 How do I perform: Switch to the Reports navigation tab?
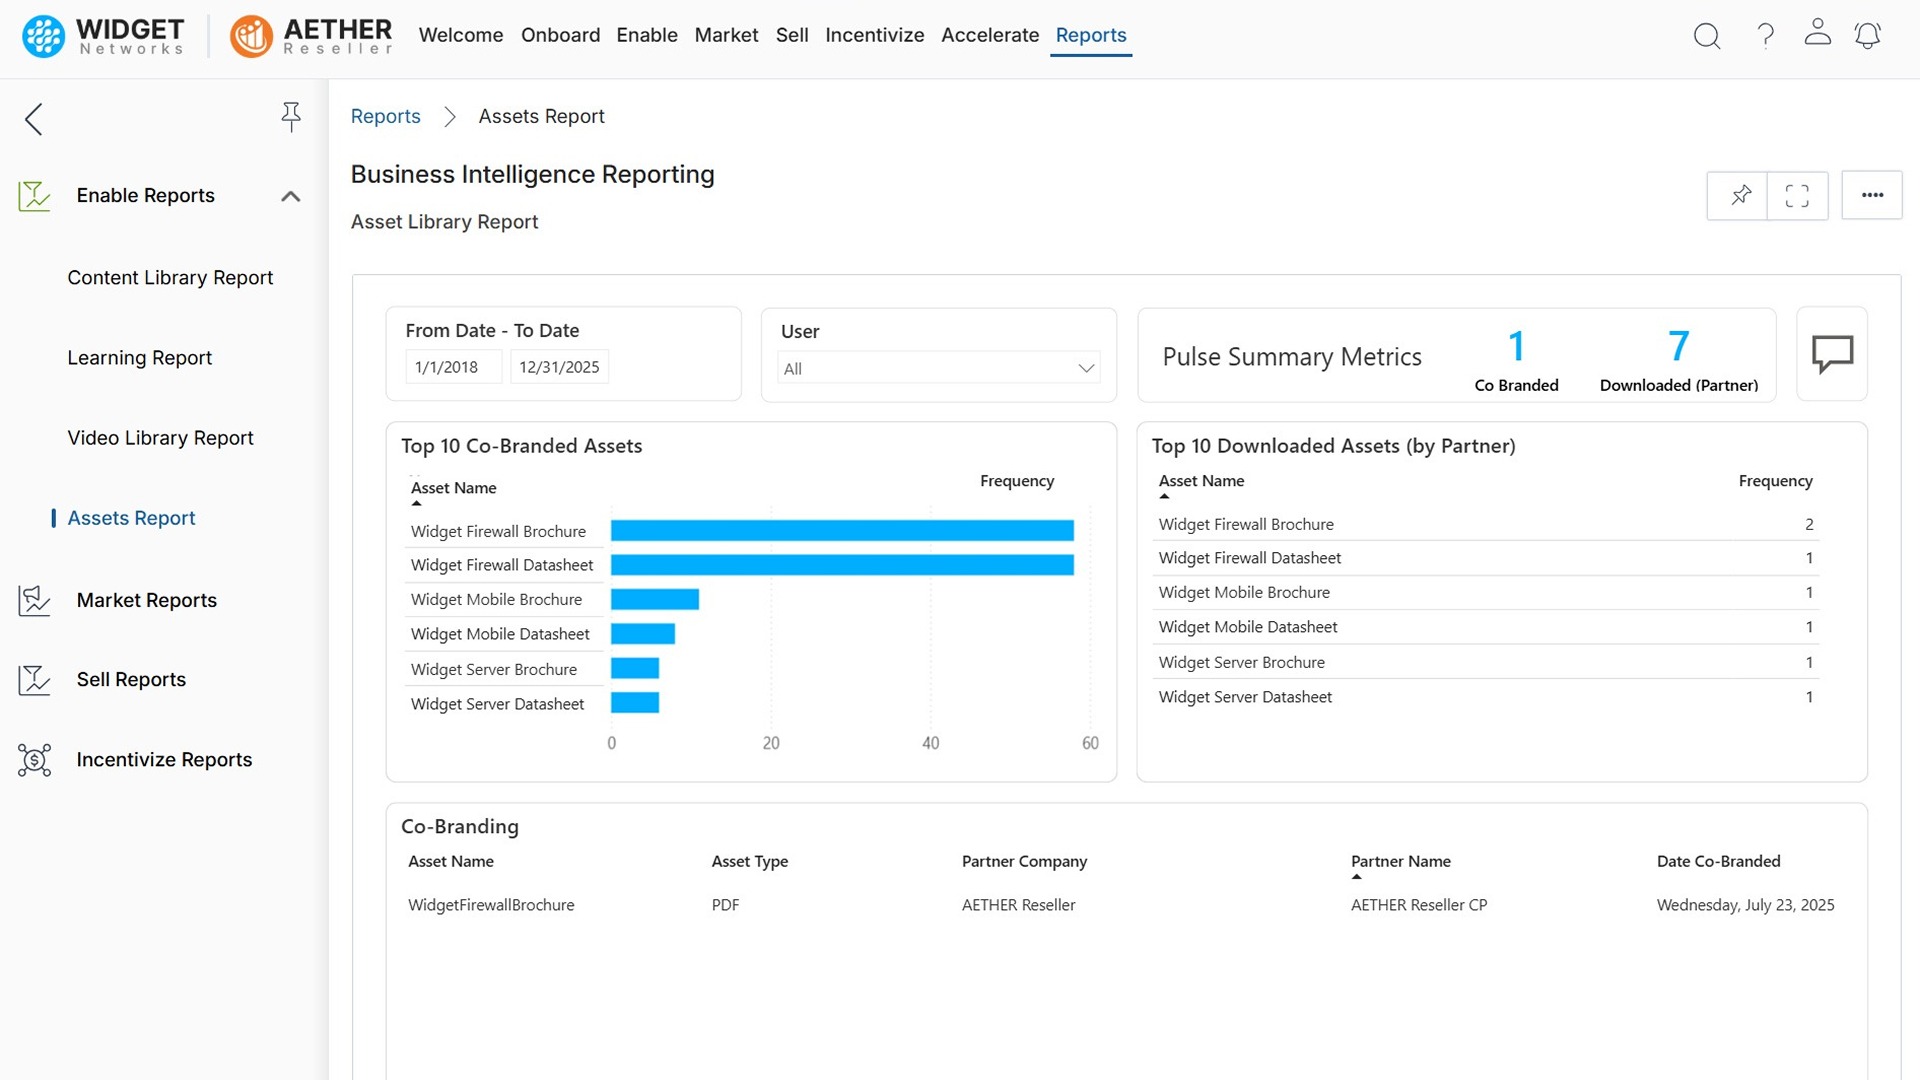pos(1091,35)
